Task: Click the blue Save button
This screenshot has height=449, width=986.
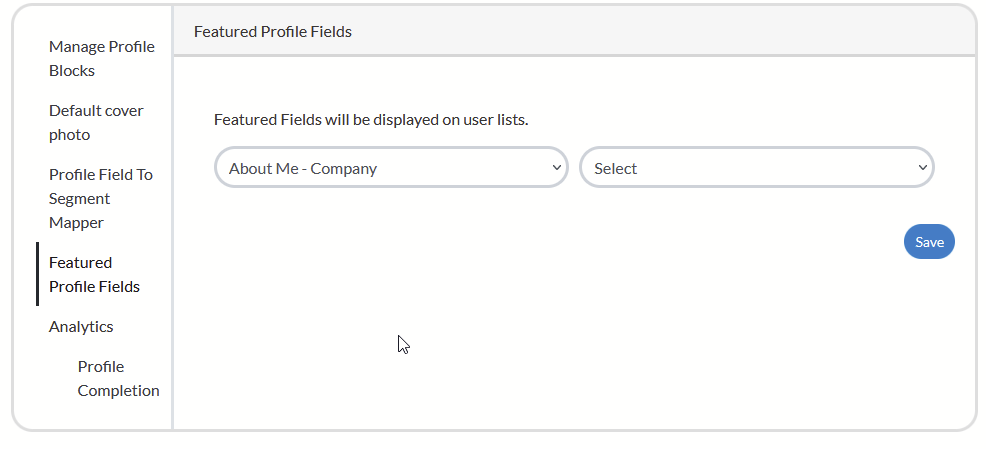Action: point(929,242)
